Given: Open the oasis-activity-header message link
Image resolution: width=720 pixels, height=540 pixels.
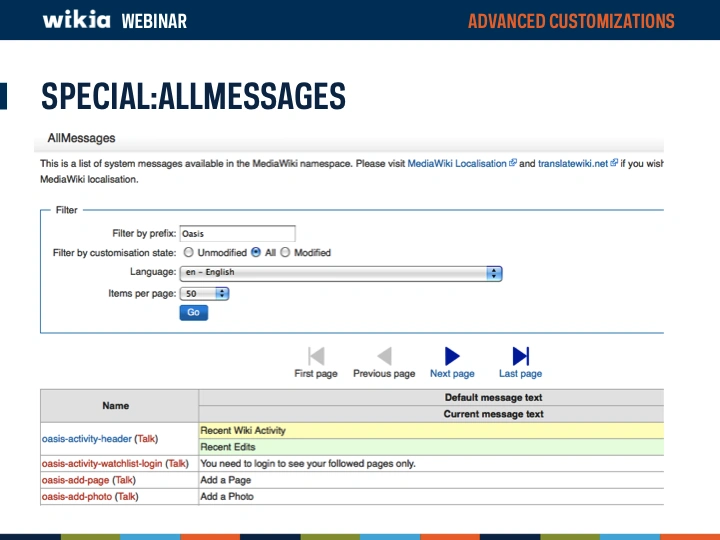Looking at the screenshot, I should coord(86,438).
